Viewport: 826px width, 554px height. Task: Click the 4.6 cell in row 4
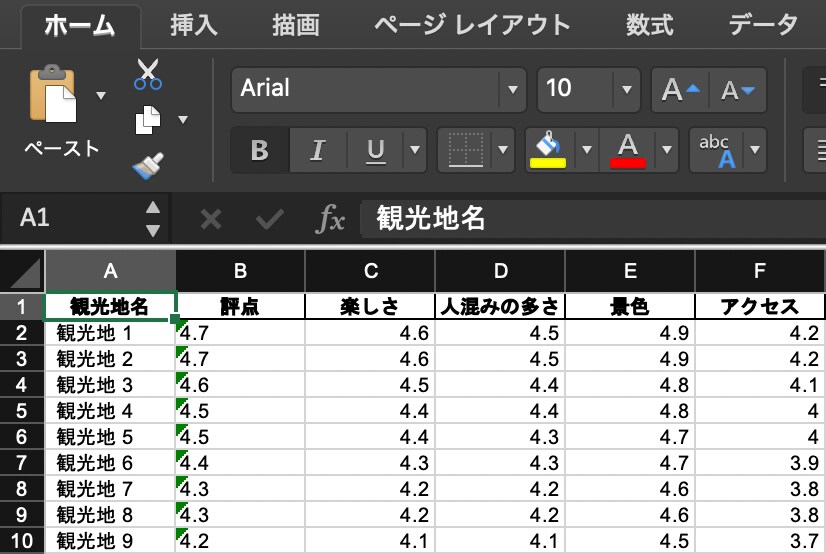pos(240,385)
